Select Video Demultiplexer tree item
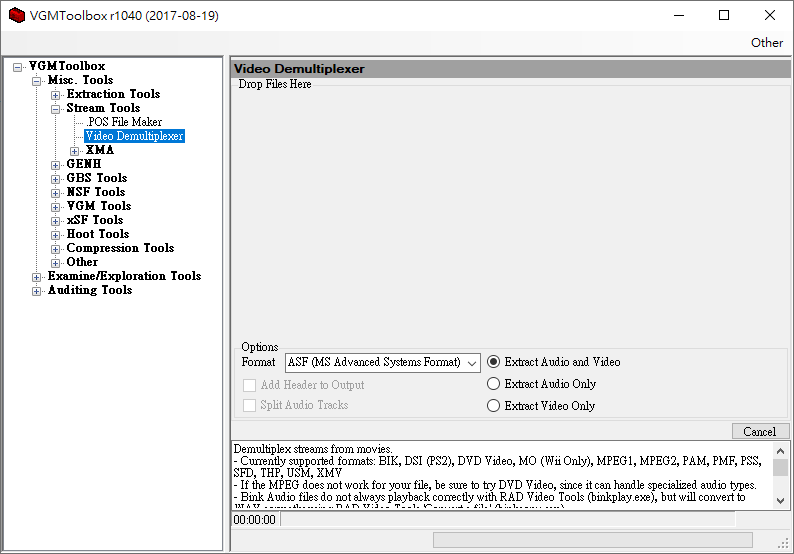Screen dimensions: 794x554 134,136
